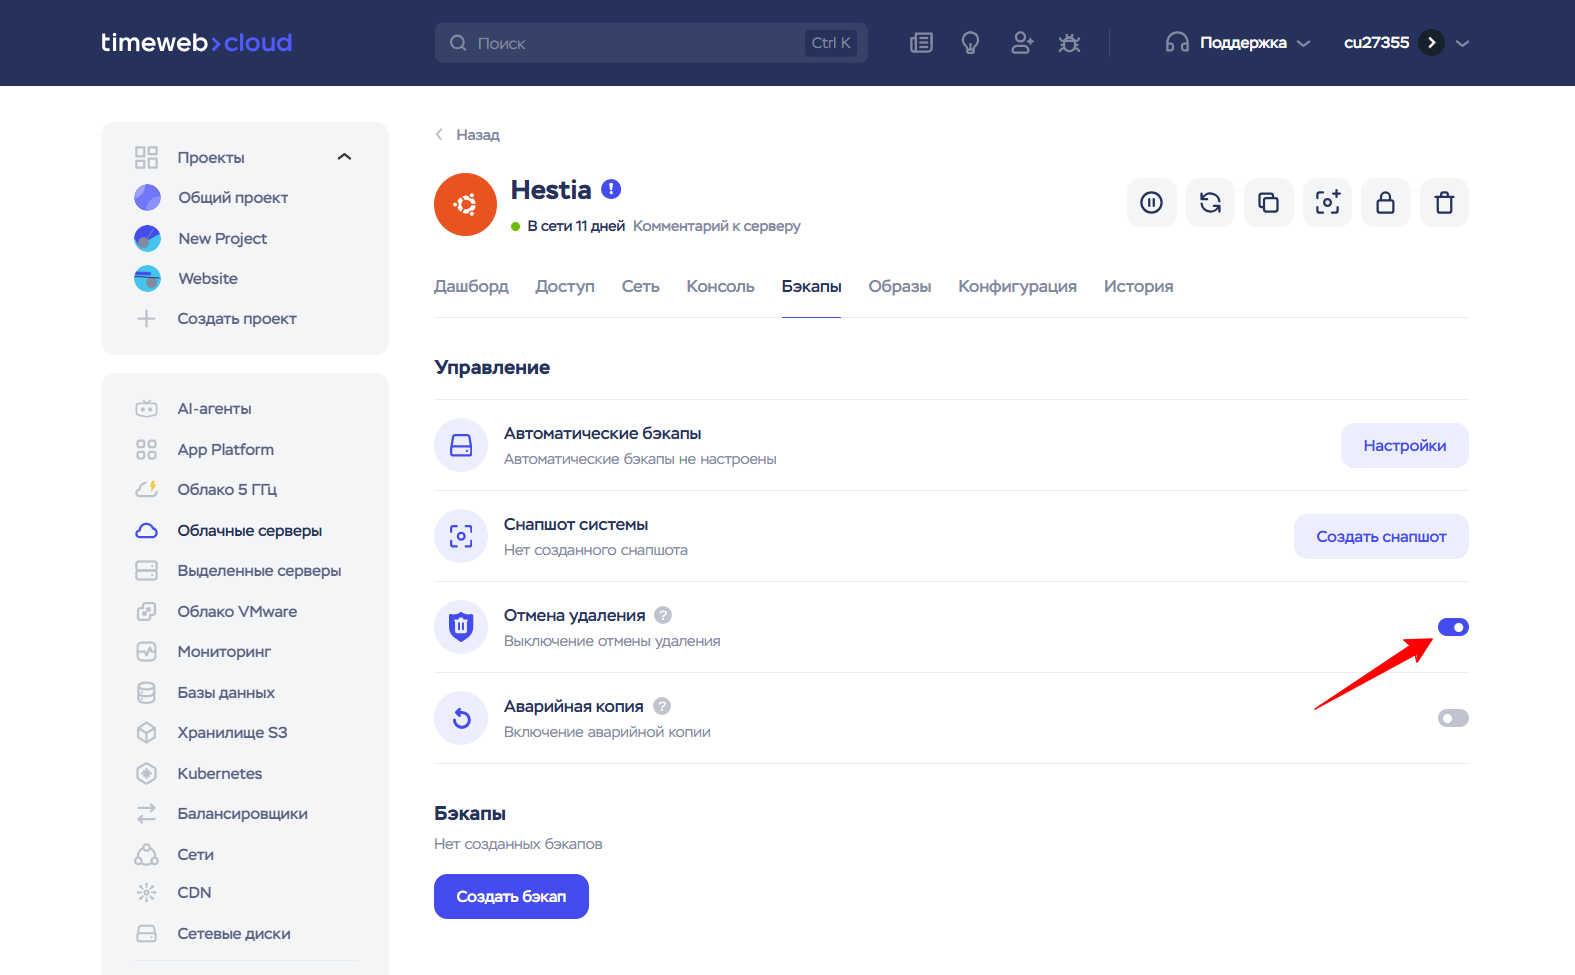Switch to the Дашборд tab
Screen dimensions: 1575x975
471,286
